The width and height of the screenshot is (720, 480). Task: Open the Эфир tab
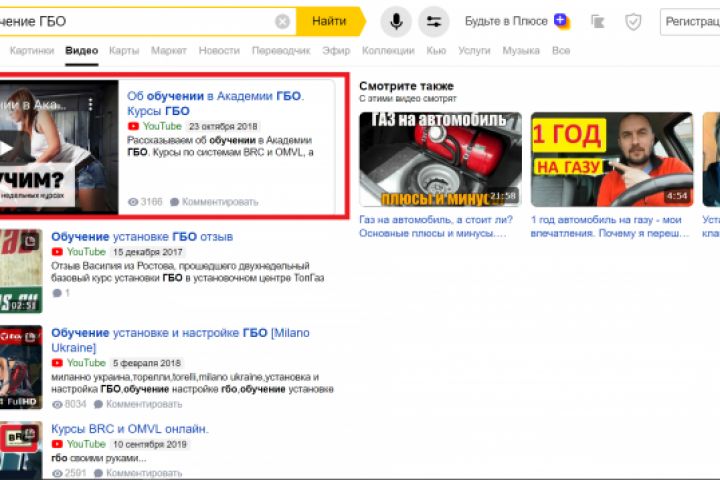click(x=336, y=51)
